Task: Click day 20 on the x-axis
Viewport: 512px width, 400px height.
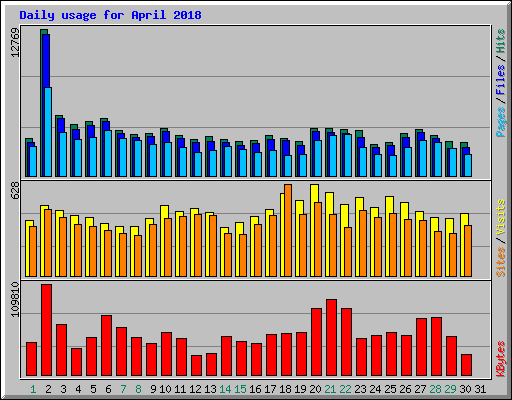Action: [x=315, y=389]
